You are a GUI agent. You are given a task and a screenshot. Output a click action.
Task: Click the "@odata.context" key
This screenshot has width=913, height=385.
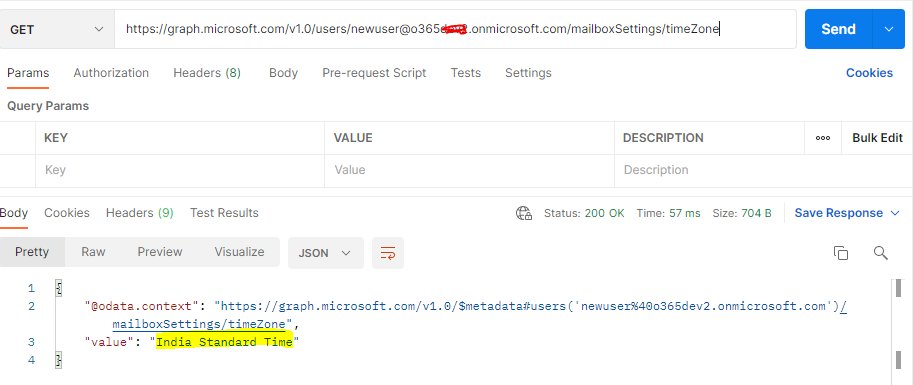tap(142, 306)
